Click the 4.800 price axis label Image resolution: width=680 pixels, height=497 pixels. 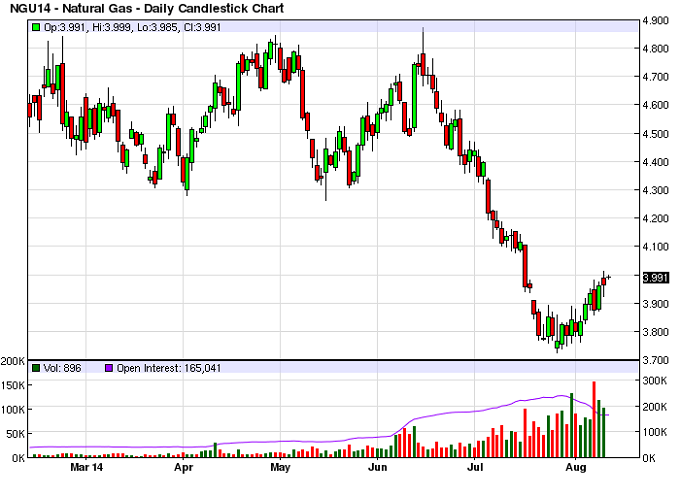click(x=655, y=49)
